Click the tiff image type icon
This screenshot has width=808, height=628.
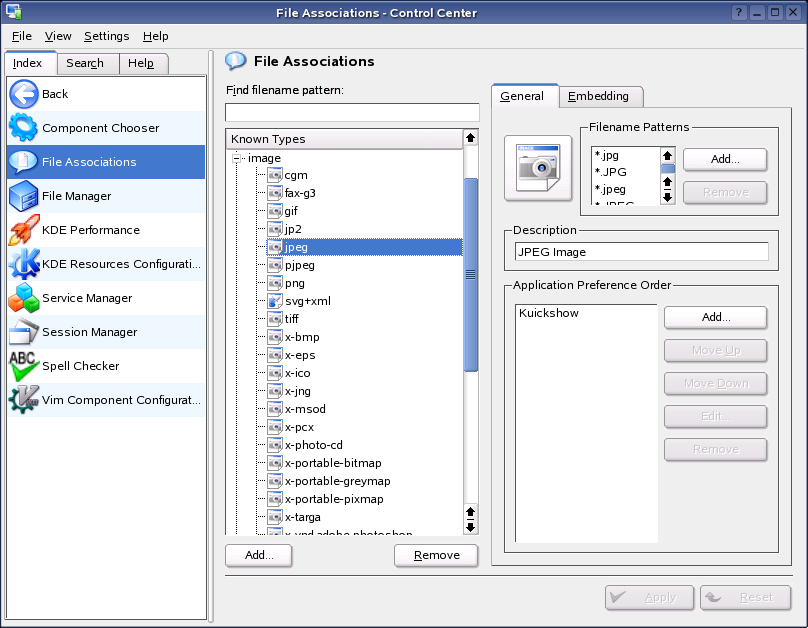275,319
